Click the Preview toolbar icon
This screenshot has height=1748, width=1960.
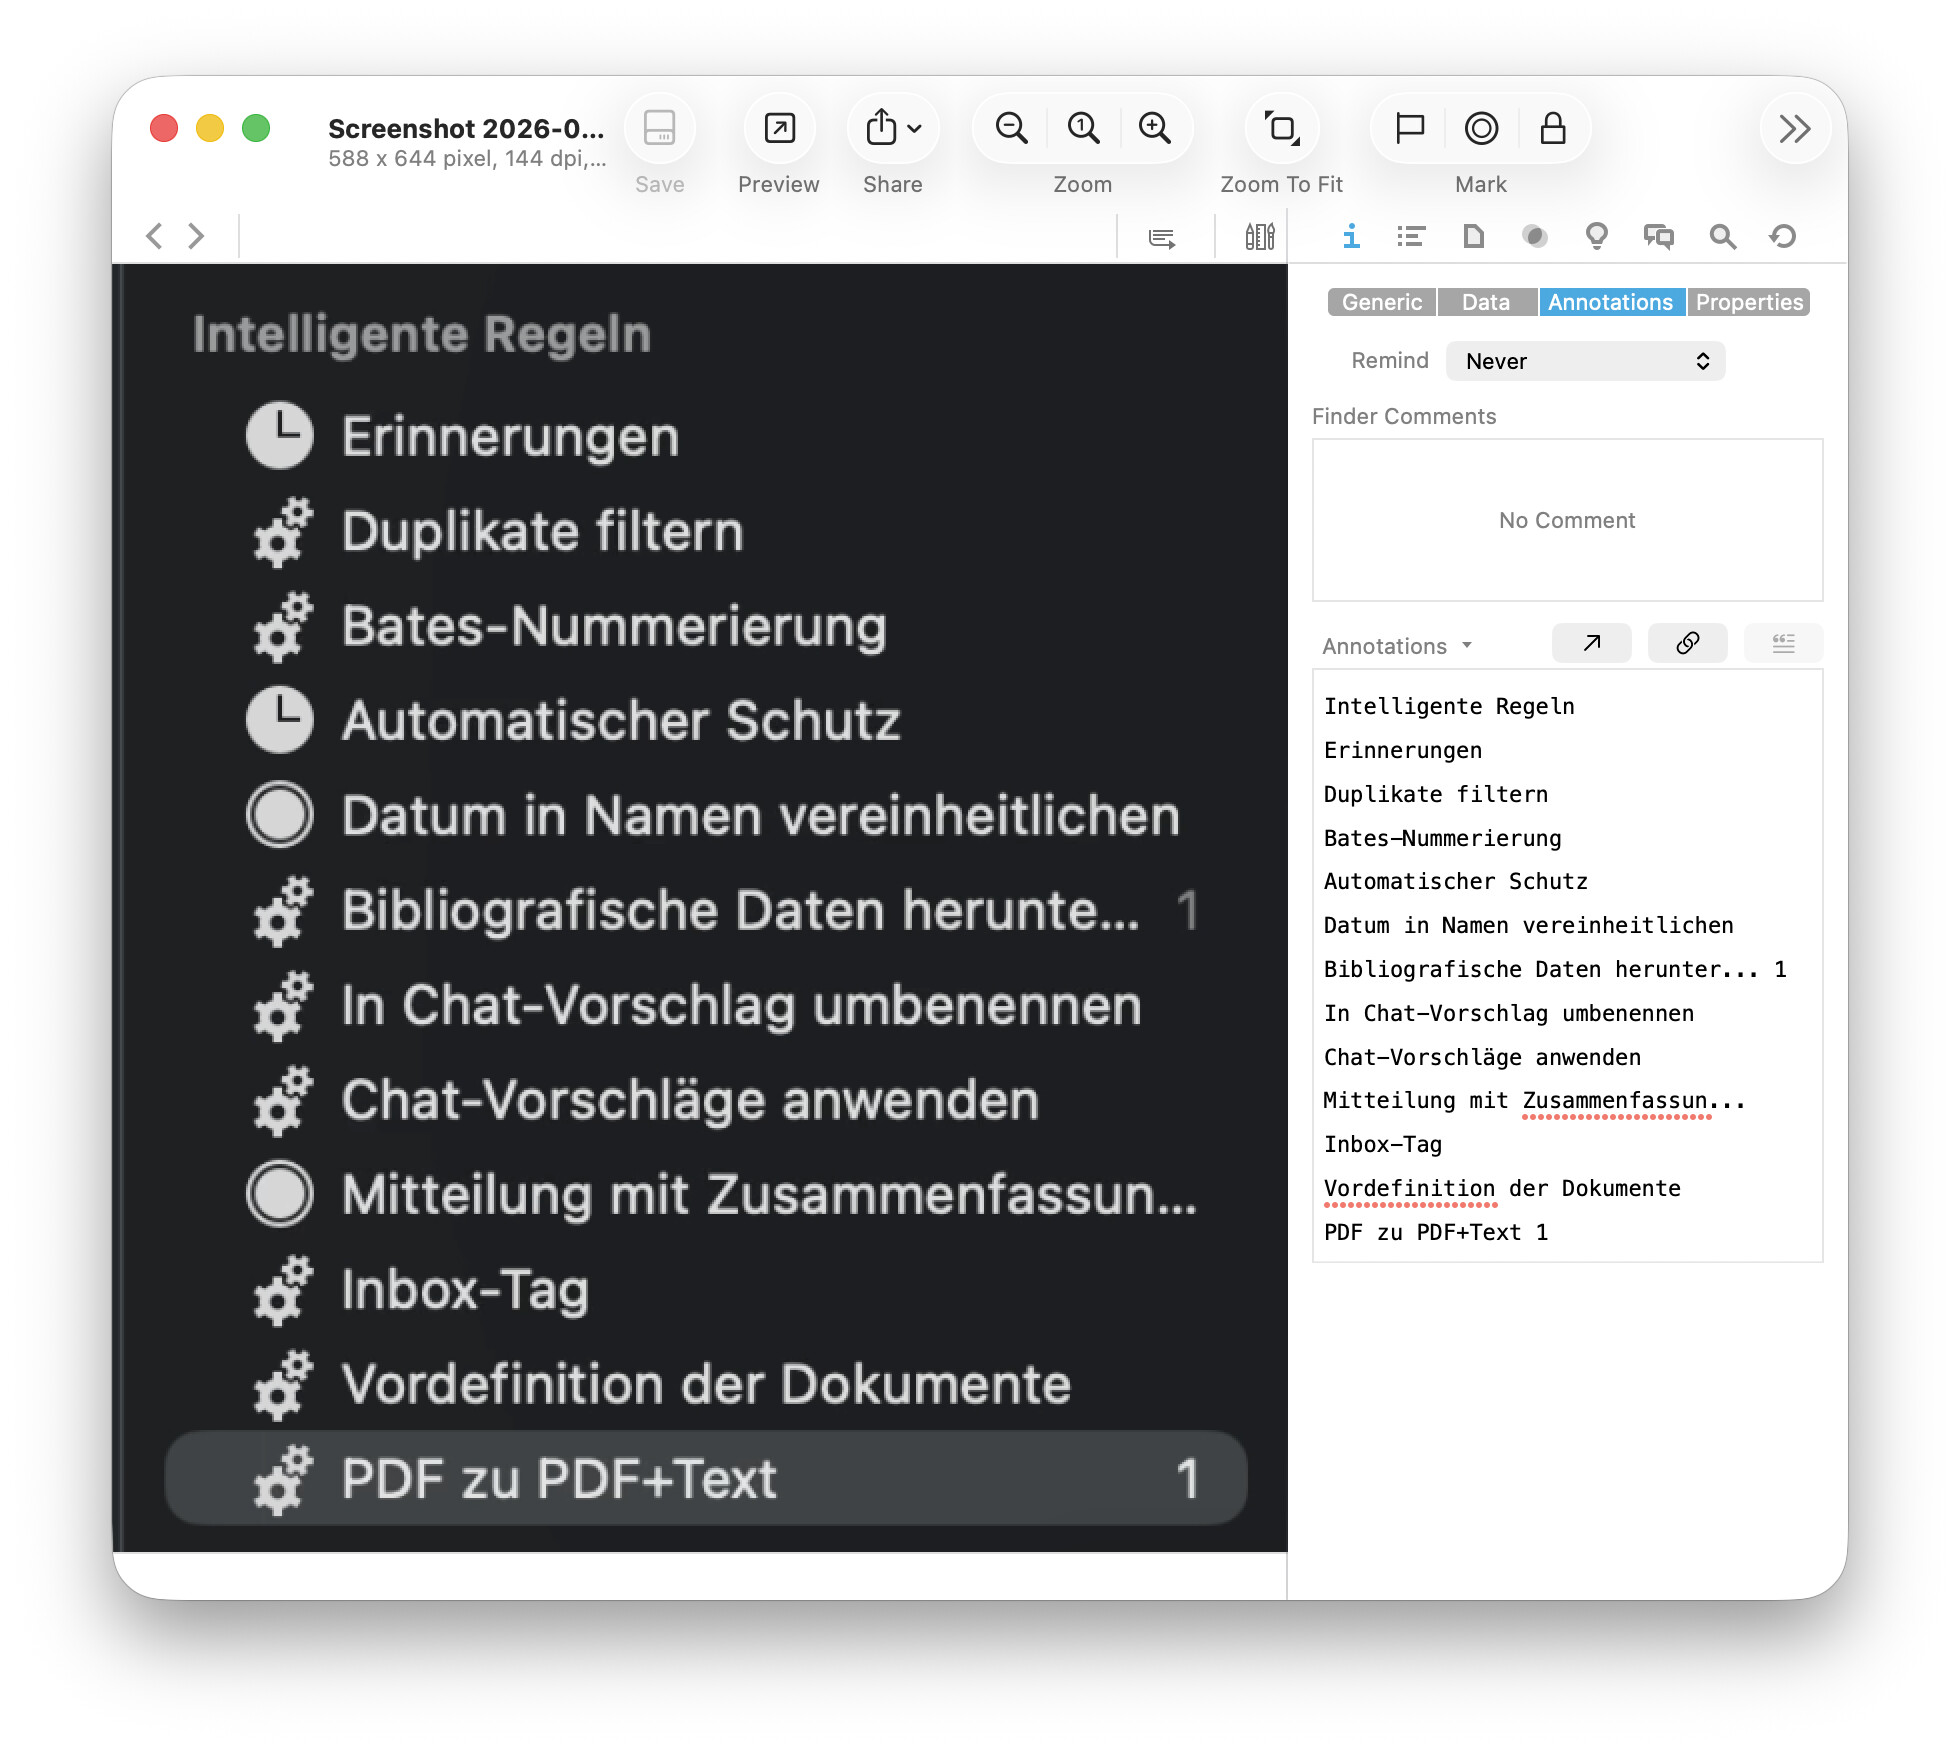[x=779, y=129]
